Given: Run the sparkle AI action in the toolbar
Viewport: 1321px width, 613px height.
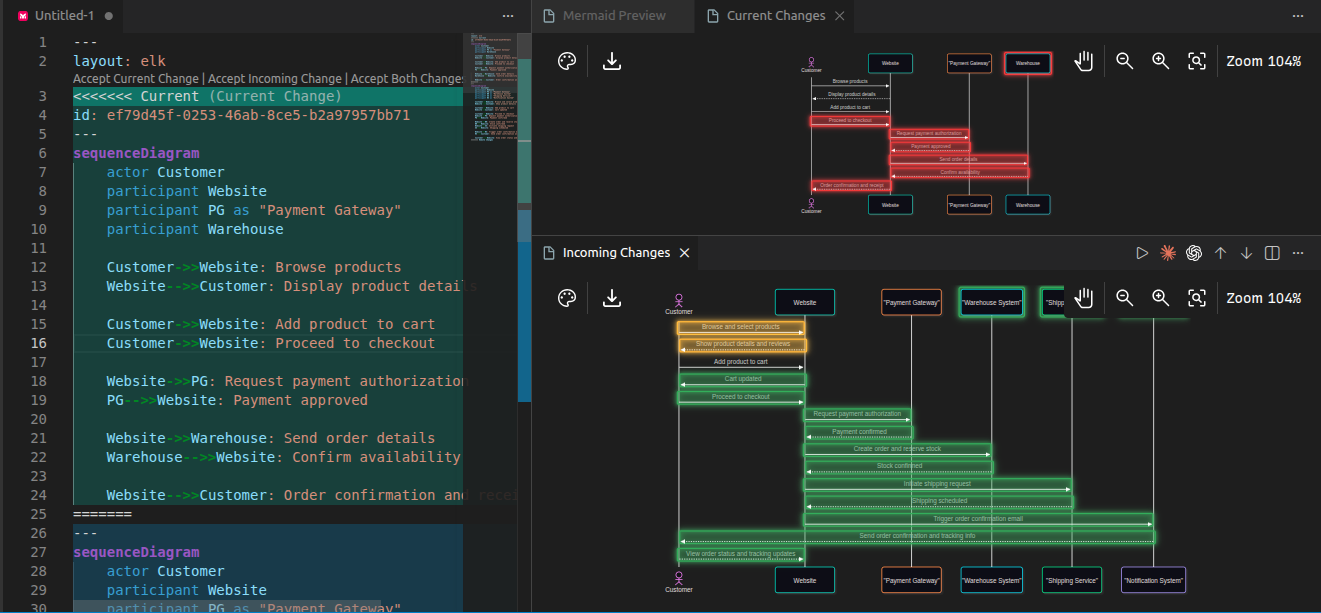Looking at the screenshot, I should pyautogui.click(x=1167, y=253).
